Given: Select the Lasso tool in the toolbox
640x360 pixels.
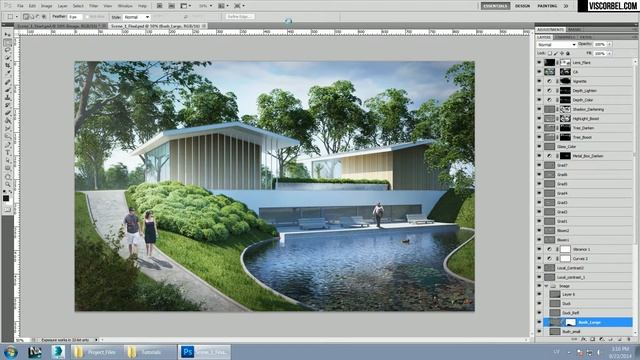Looking at the screenshot, I should coord(7,50).
